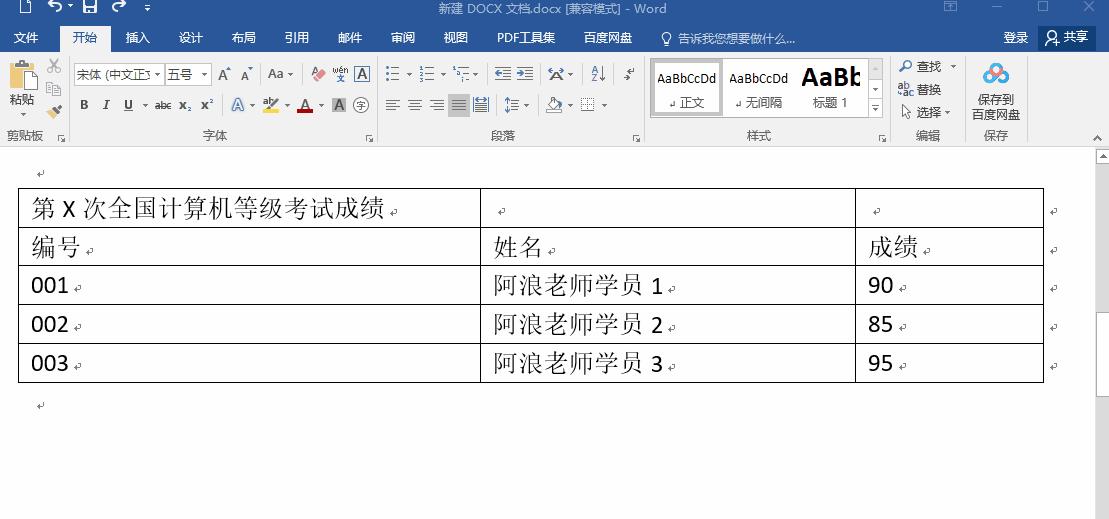The height and width of the screenshot is (519, 1109).
Task: Click the table cell containing 阿浪老师学员 2
Action: (x=668, y=325)
